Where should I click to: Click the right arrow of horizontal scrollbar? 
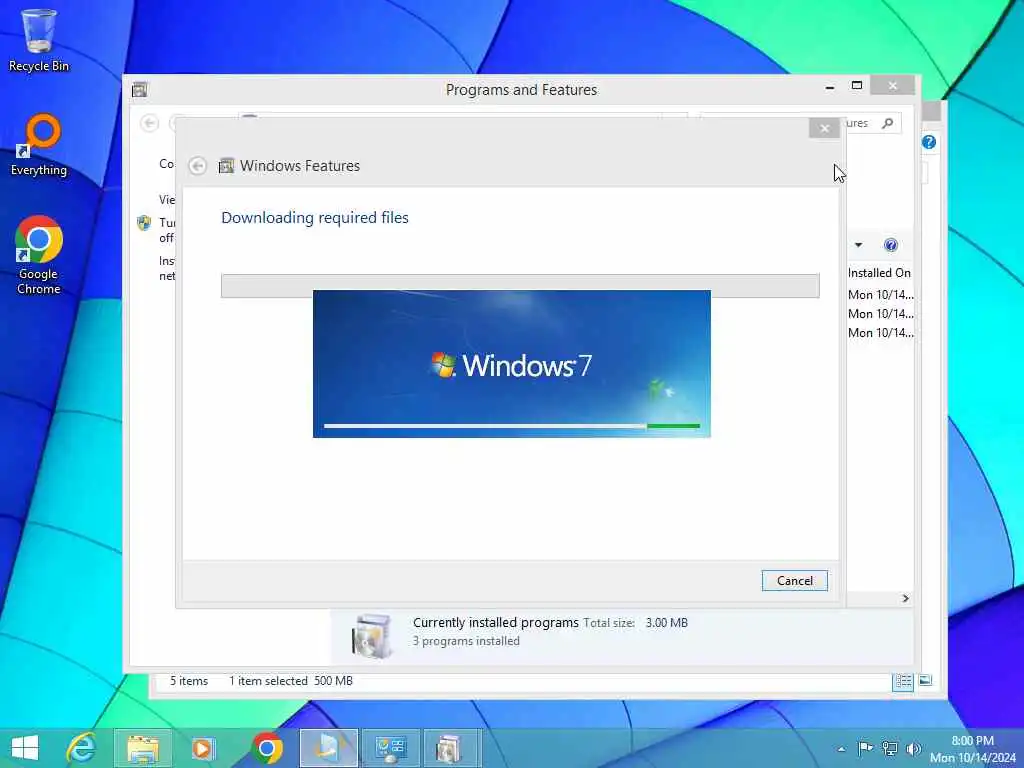click(905, 598)
